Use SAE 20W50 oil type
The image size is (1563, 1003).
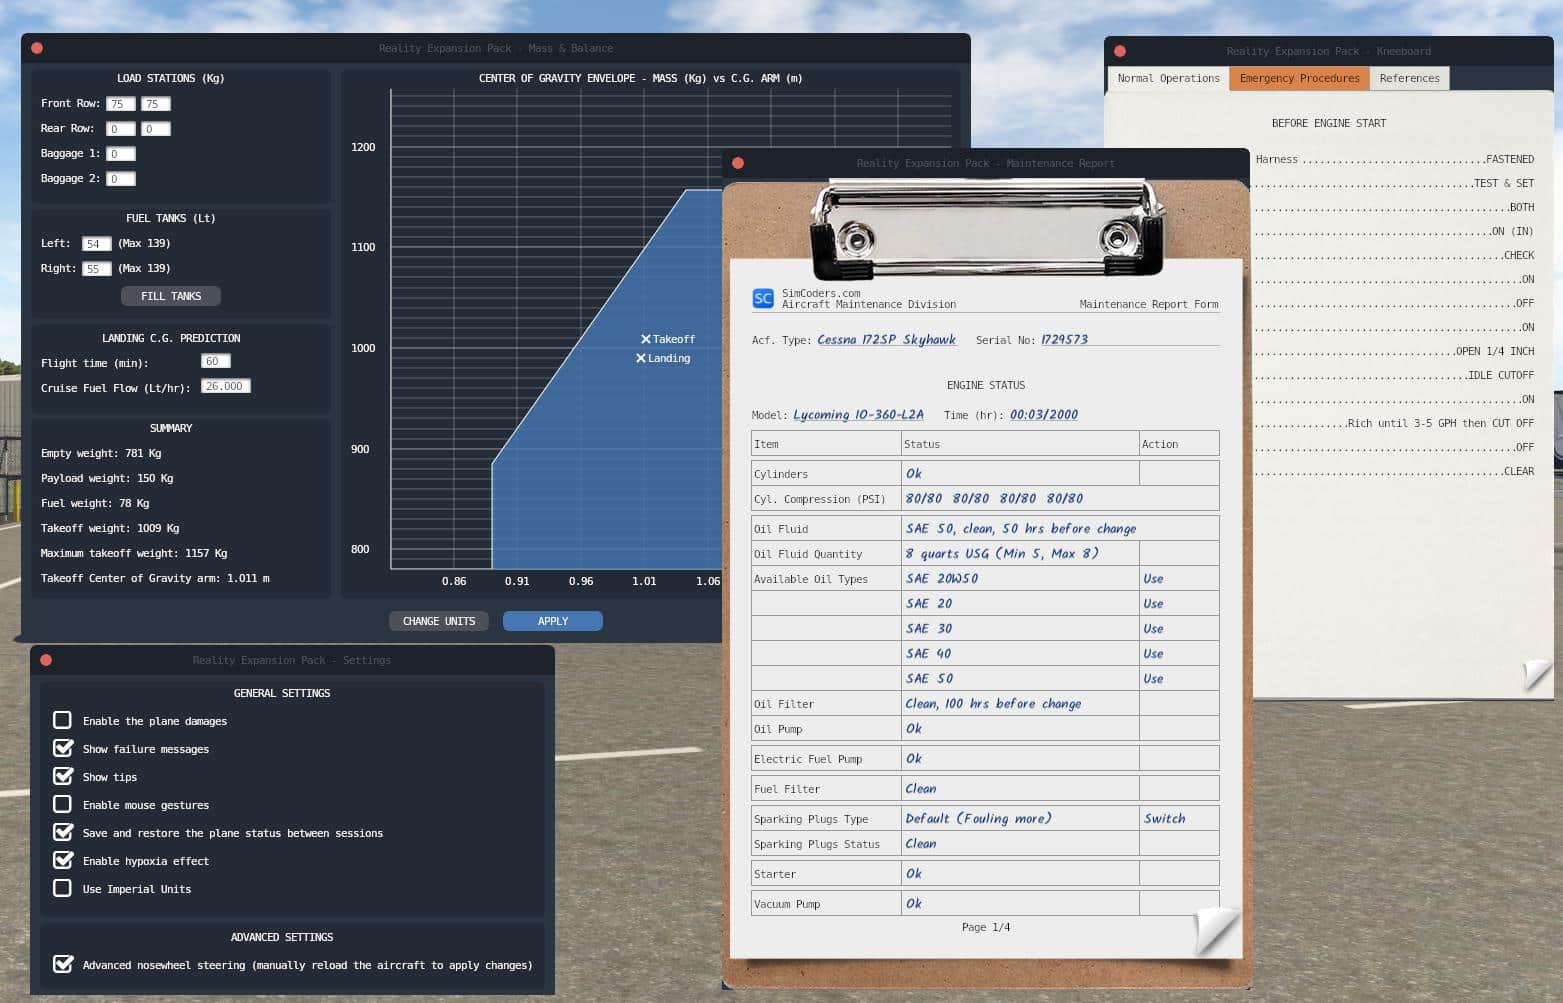1153,579
